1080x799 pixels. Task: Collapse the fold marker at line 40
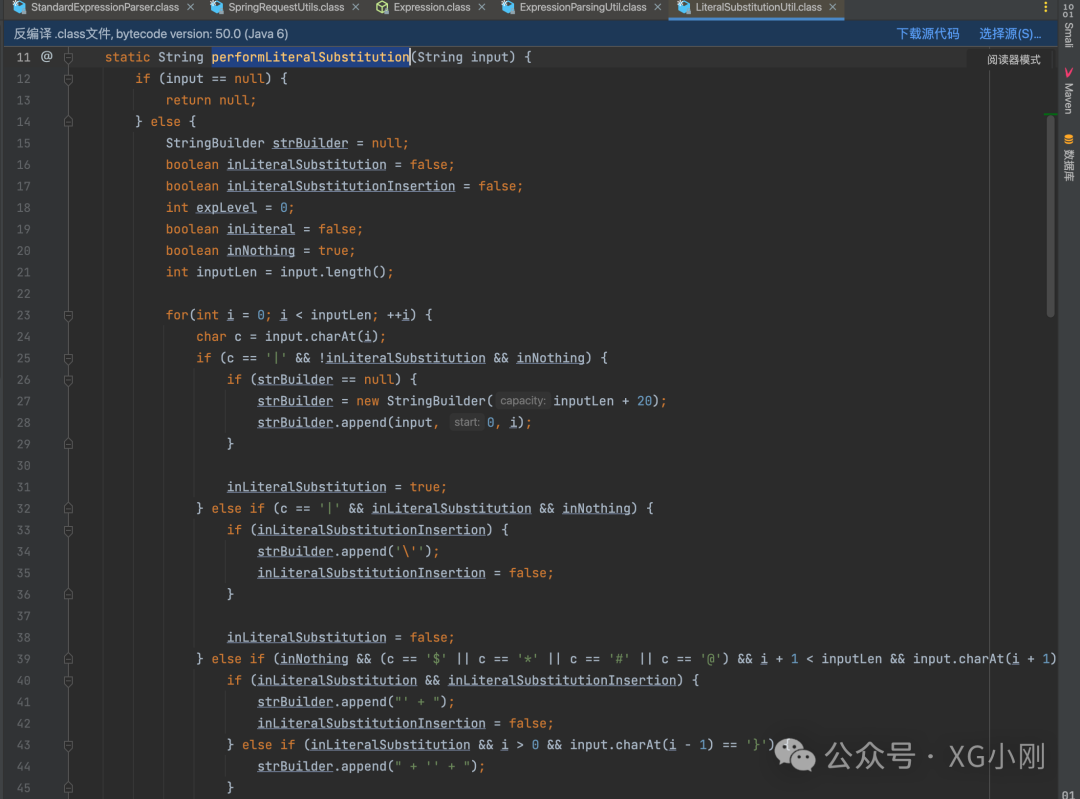point(68,681)
